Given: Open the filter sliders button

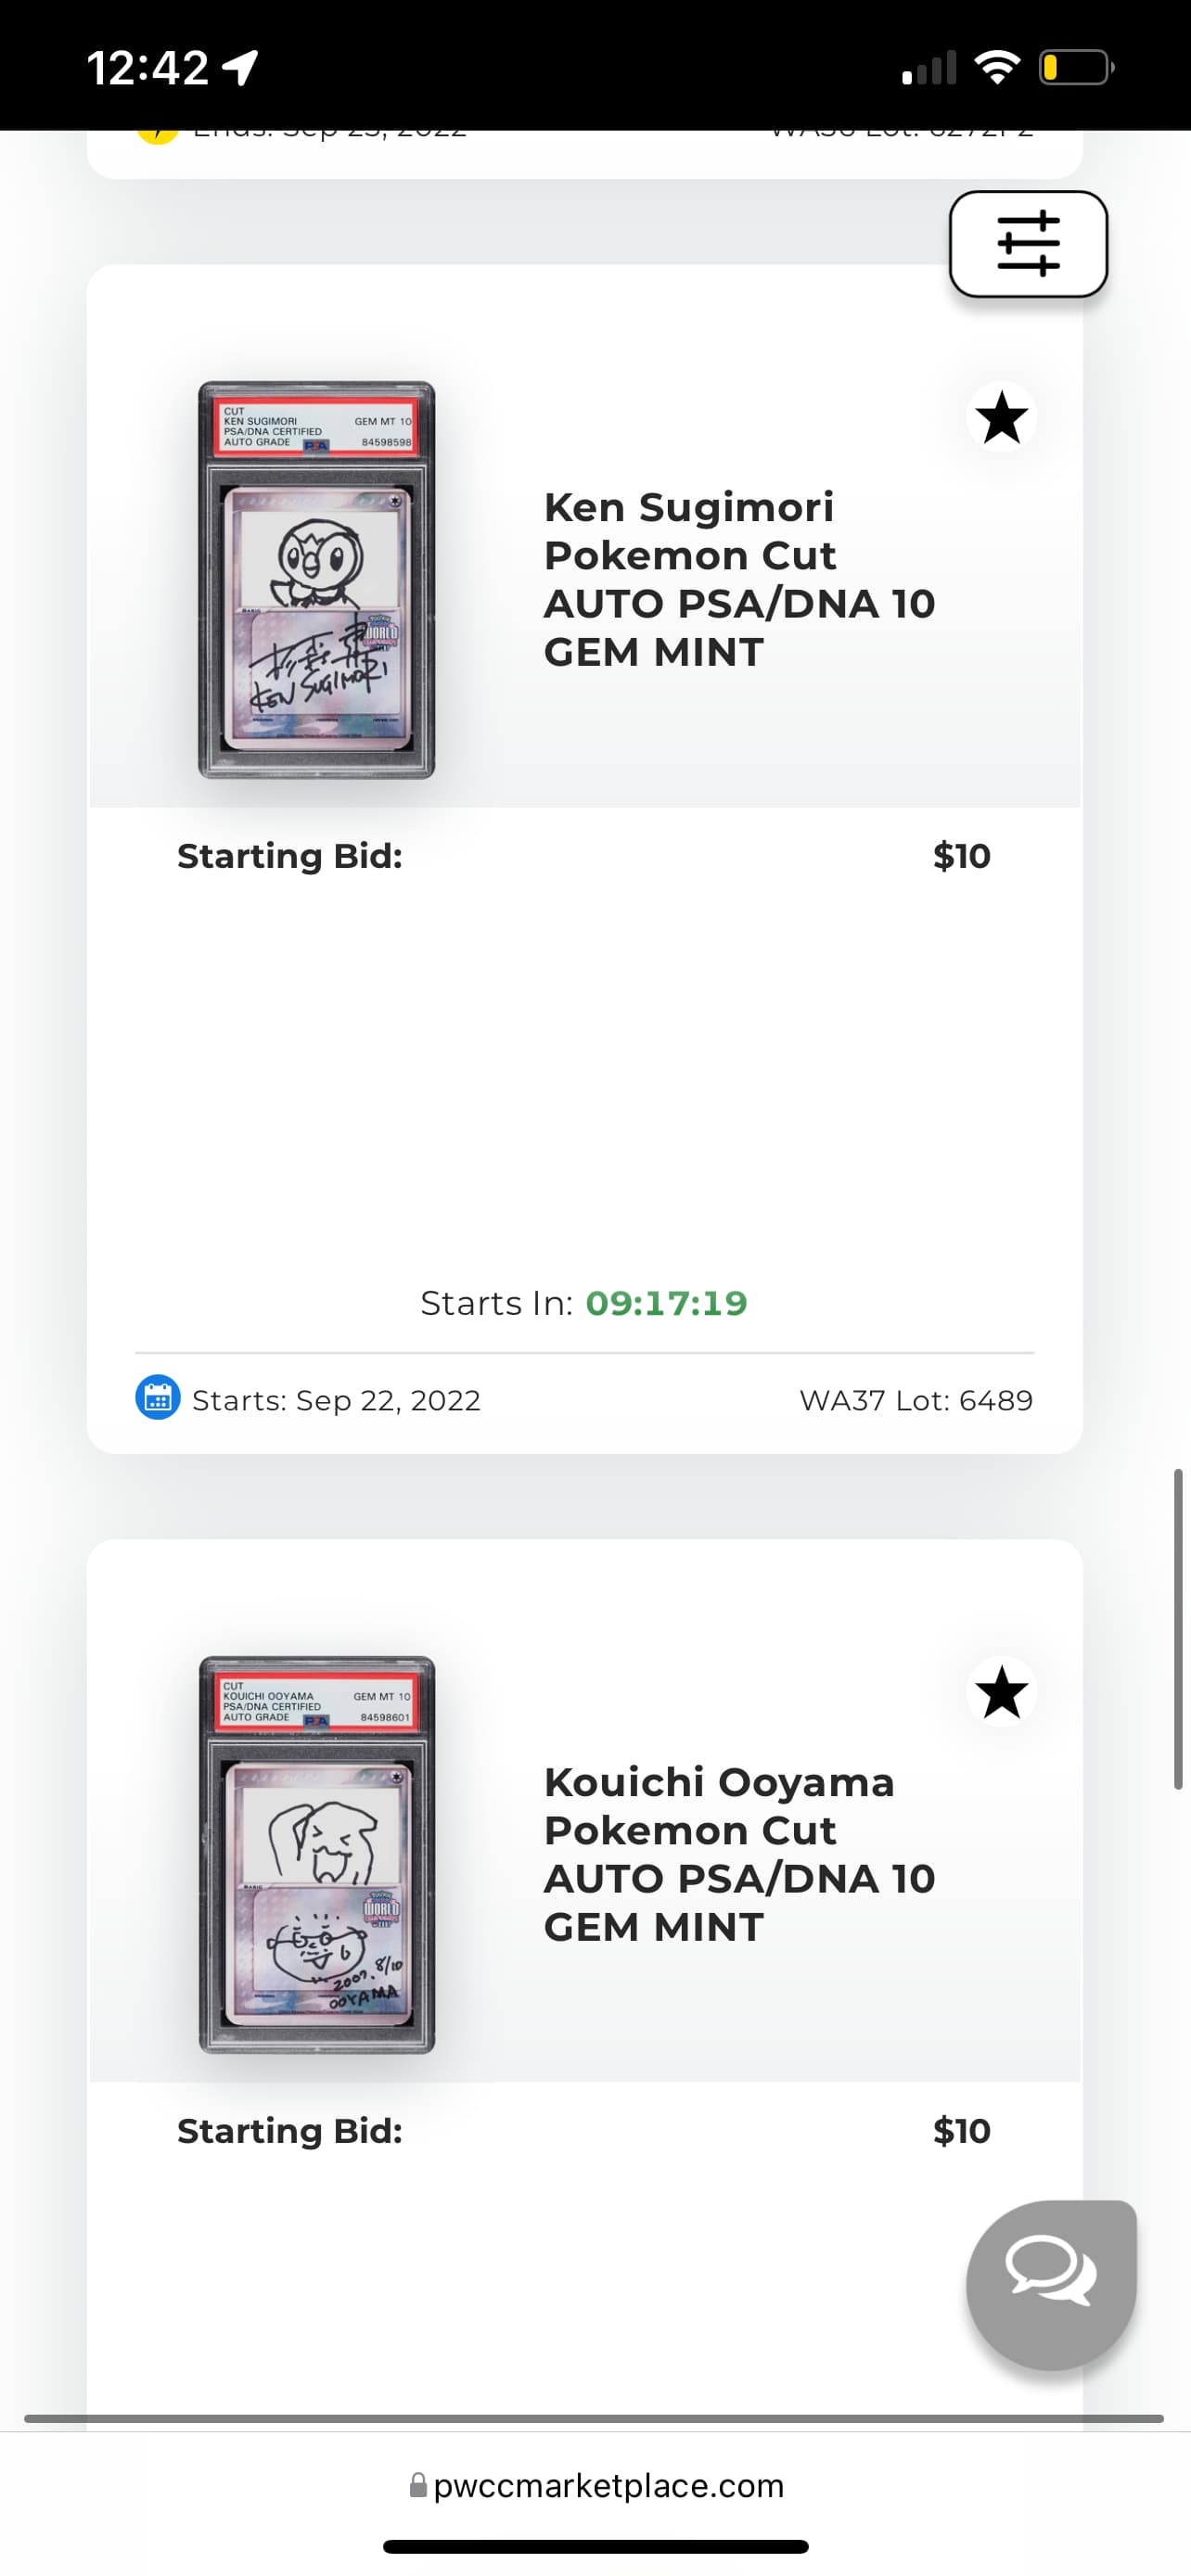Looking at the screenshot, I should pos(1027,243).
